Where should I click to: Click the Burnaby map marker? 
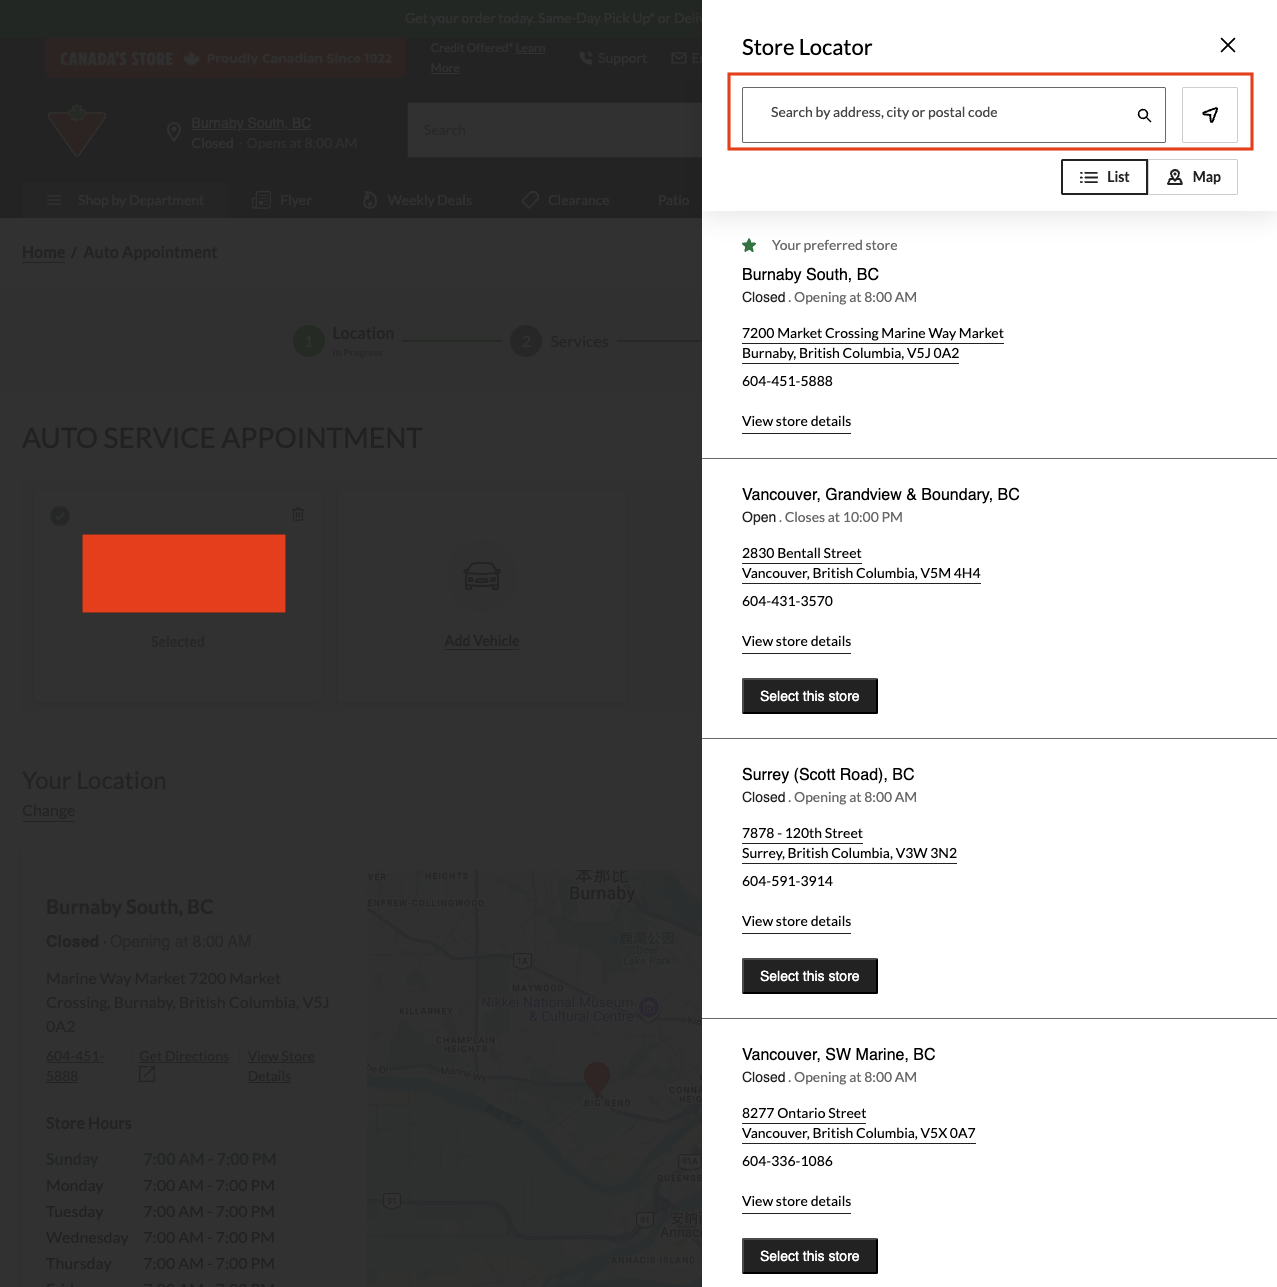point(597,1078)
